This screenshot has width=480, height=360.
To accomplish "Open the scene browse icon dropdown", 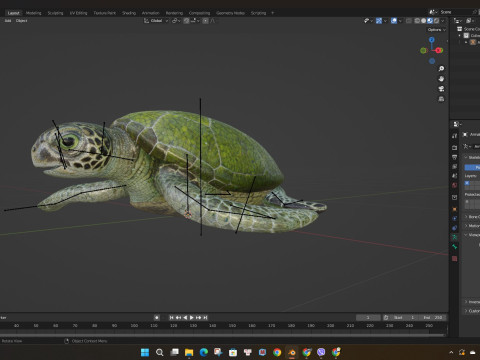I will tap(433, 12).
